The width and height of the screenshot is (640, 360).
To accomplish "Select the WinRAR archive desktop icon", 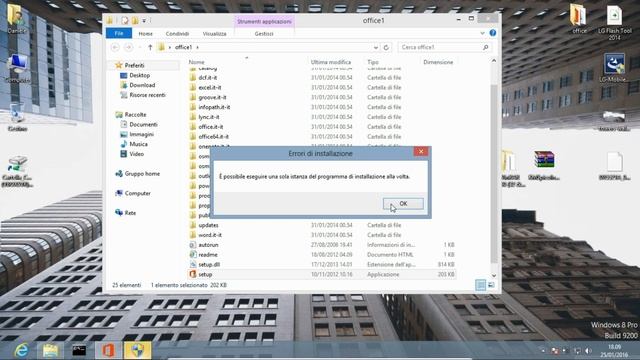I will coord(544,165).
